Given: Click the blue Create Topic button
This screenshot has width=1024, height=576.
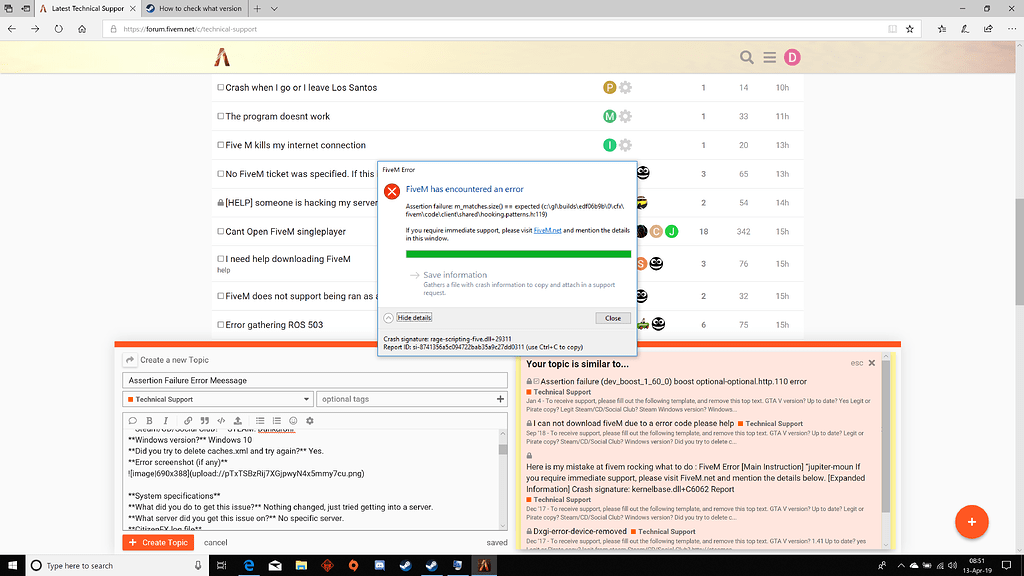Looking at the screenshot, I should coord(158,542).
